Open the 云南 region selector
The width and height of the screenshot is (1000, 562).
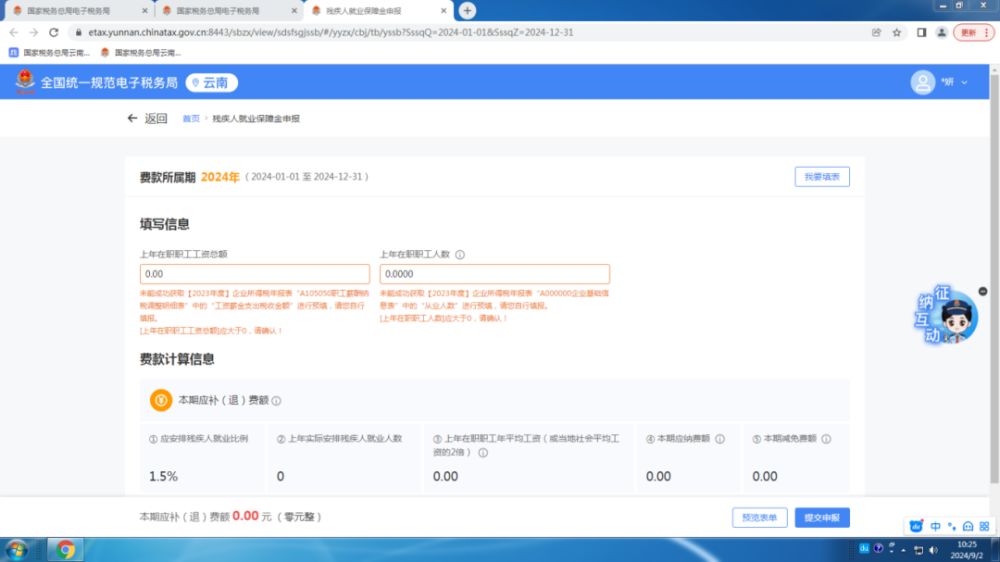click(212, 83)
